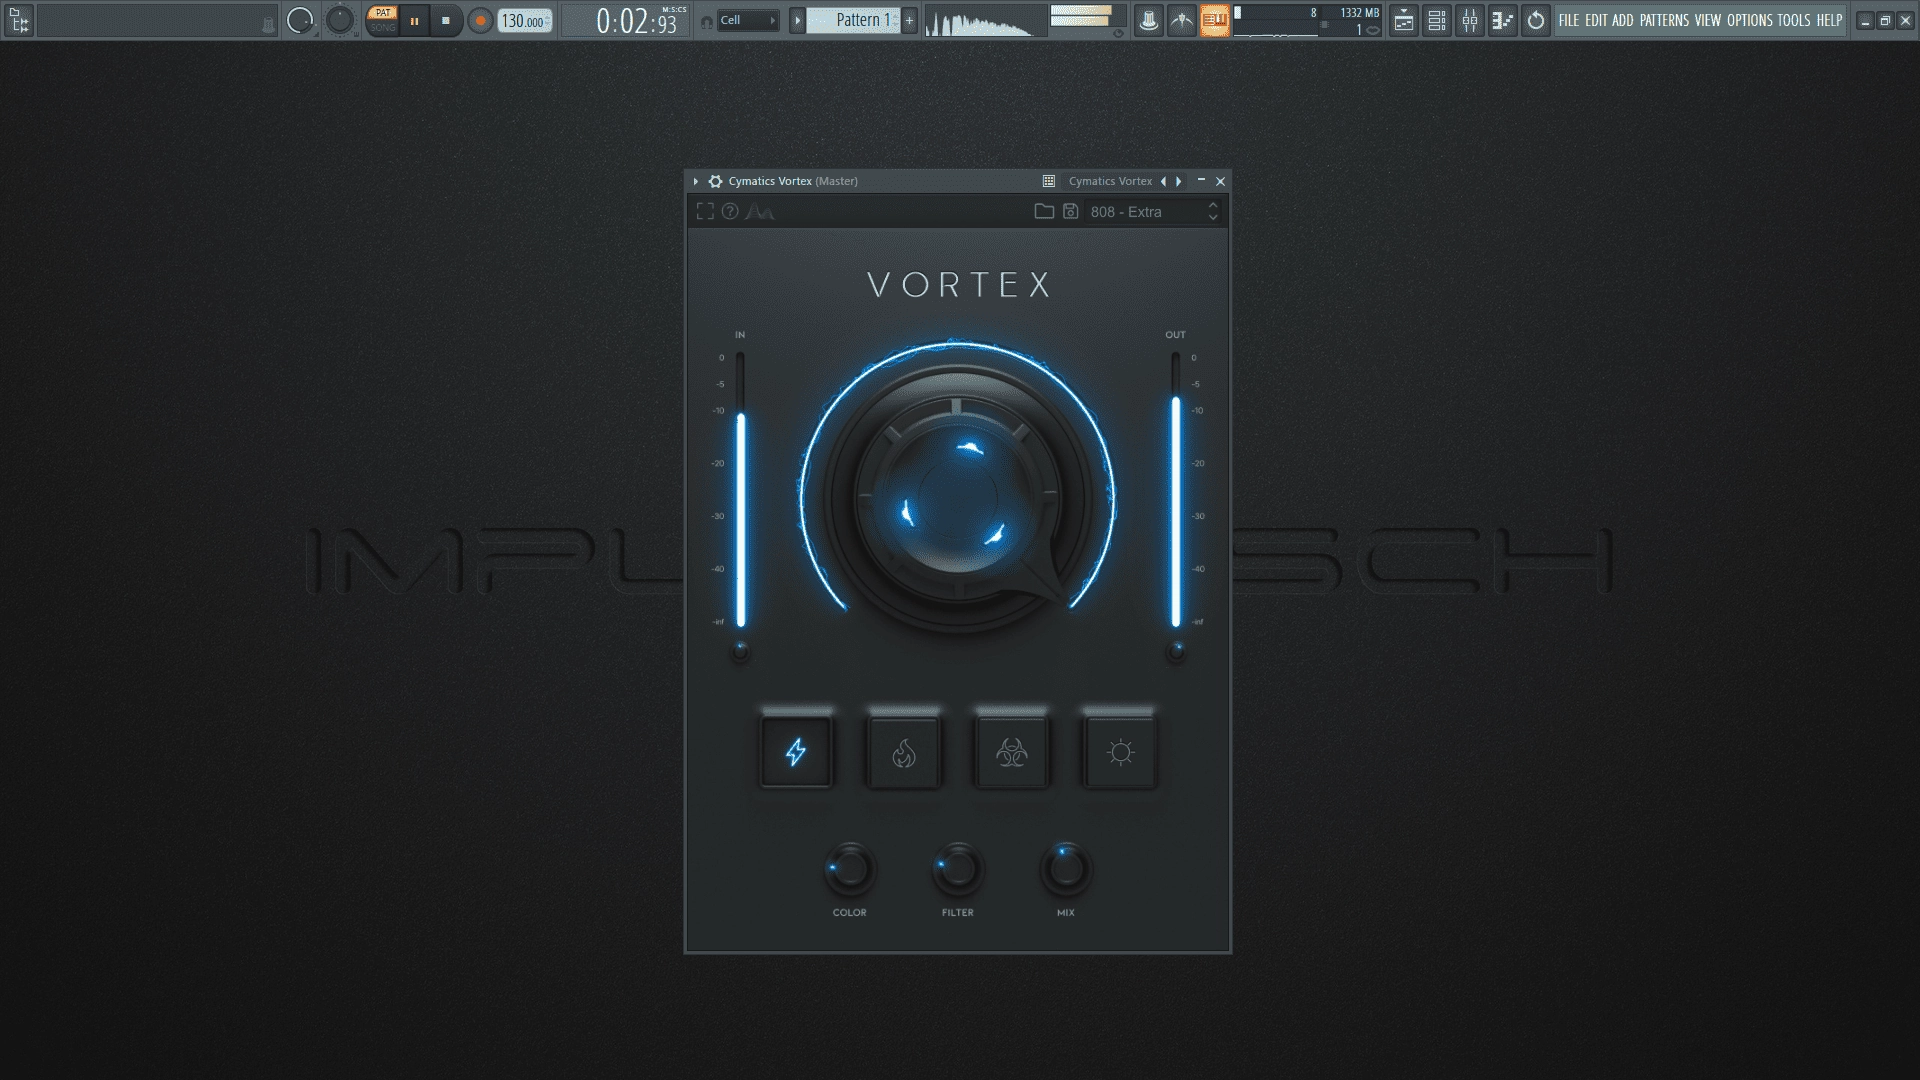Open the Pattern 1 selector

click(854, 20)
